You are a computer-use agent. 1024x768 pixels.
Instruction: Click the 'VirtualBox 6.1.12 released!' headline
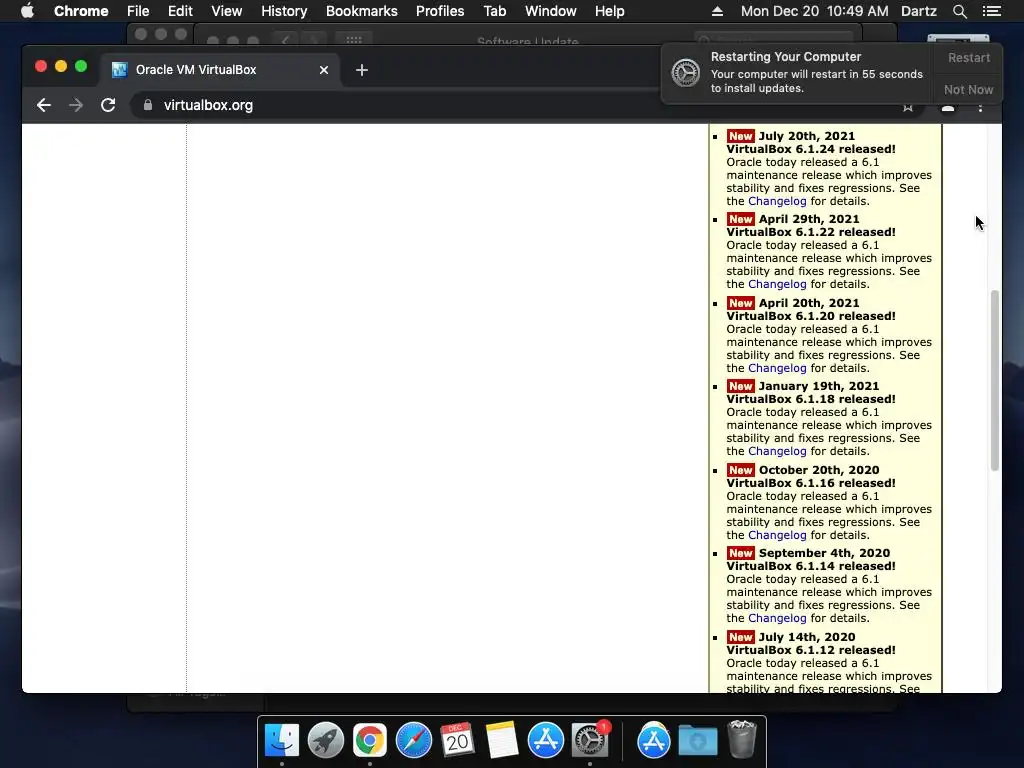click(810, 650)
